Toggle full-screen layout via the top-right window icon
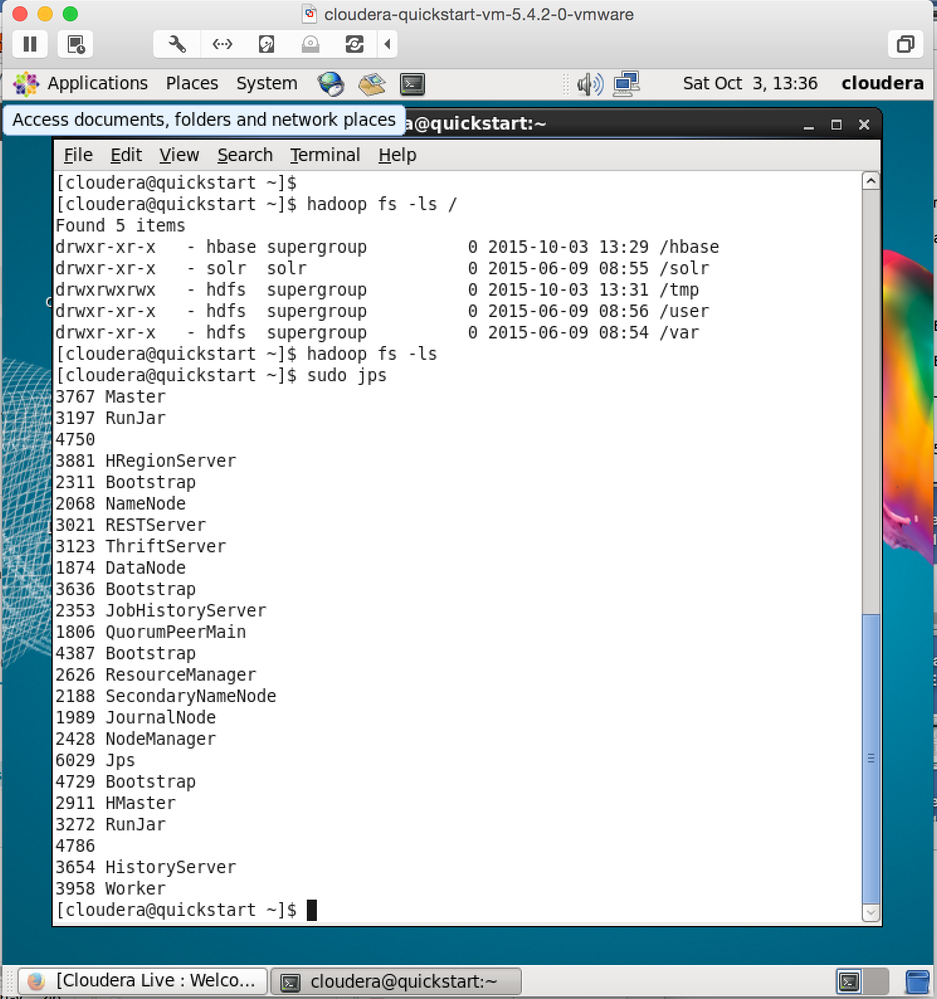This screenshot has width=937, height=999. click(x=906, y=44)
